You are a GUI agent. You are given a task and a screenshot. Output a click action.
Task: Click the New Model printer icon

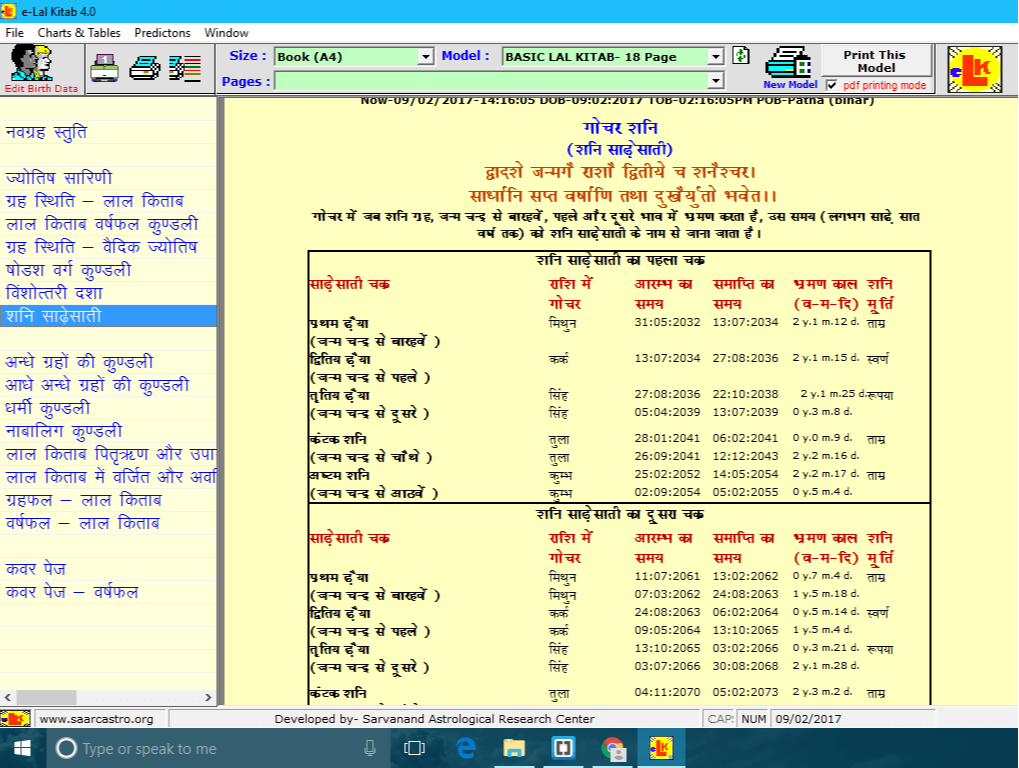[x=789, y=64]
